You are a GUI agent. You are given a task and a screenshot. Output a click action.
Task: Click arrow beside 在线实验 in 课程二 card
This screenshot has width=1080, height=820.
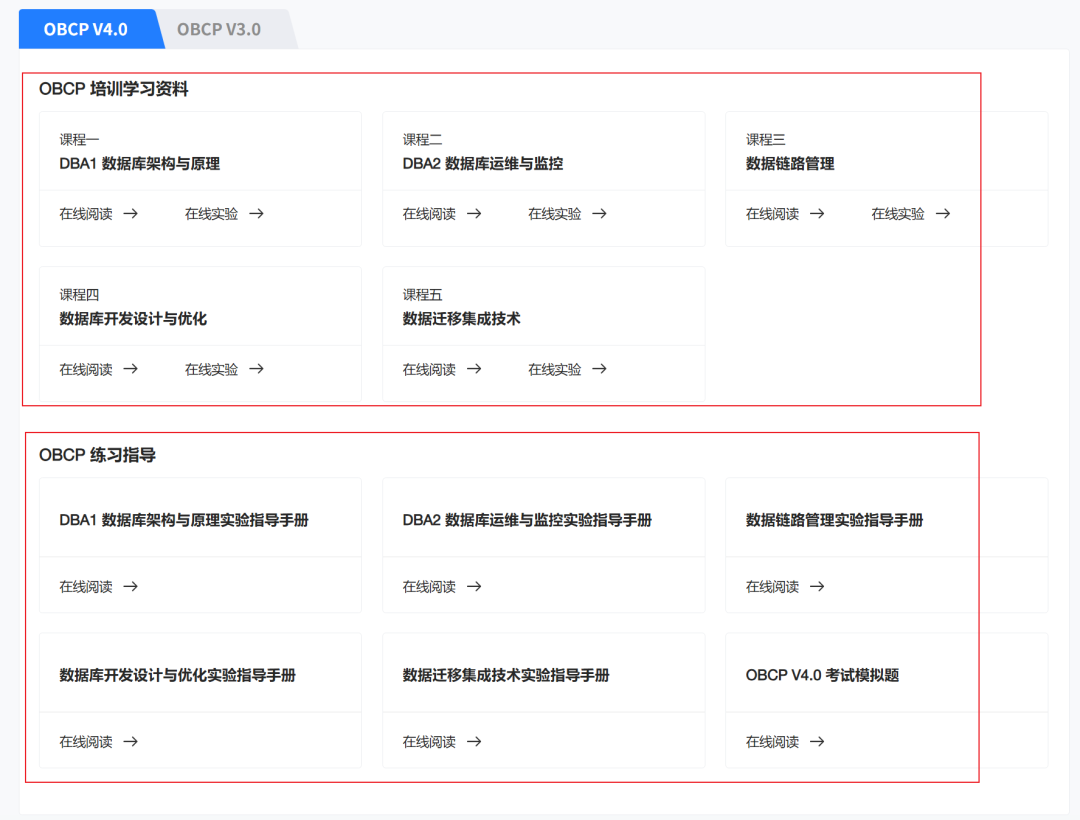(599, 214)
